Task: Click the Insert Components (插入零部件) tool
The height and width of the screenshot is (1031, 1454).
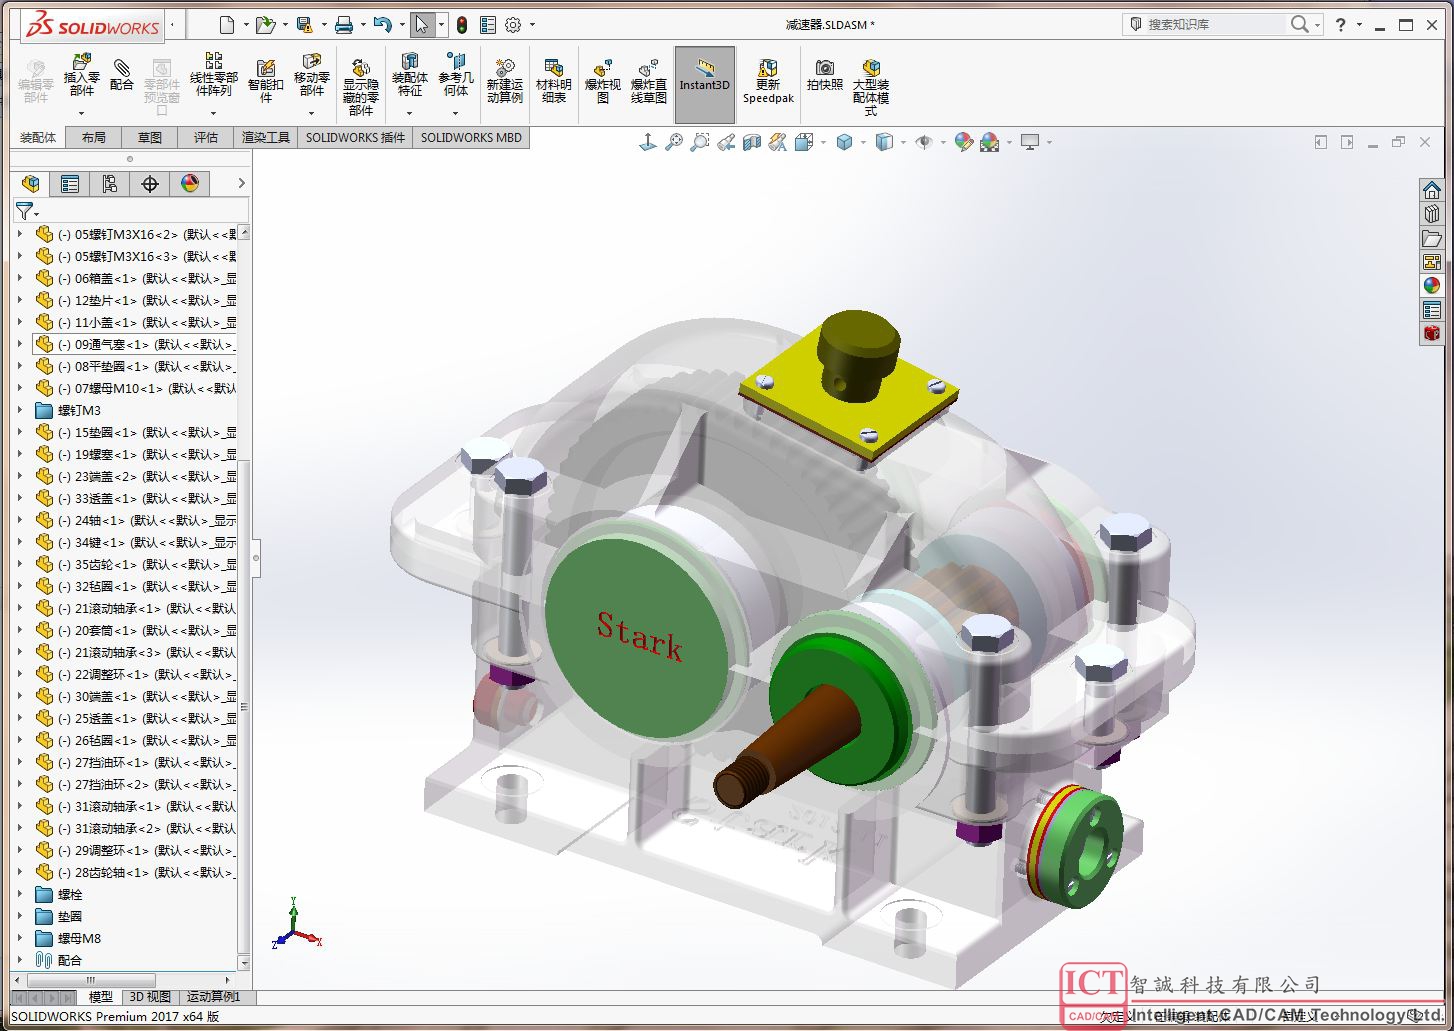Action: pyautogui.click(x=82, y=77)
